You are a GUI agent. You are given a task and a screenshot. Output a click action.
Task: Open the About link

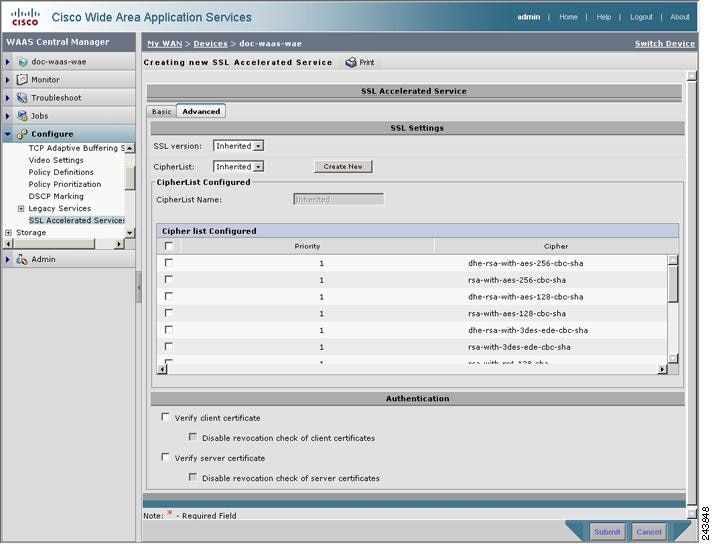tap(679, 17)
